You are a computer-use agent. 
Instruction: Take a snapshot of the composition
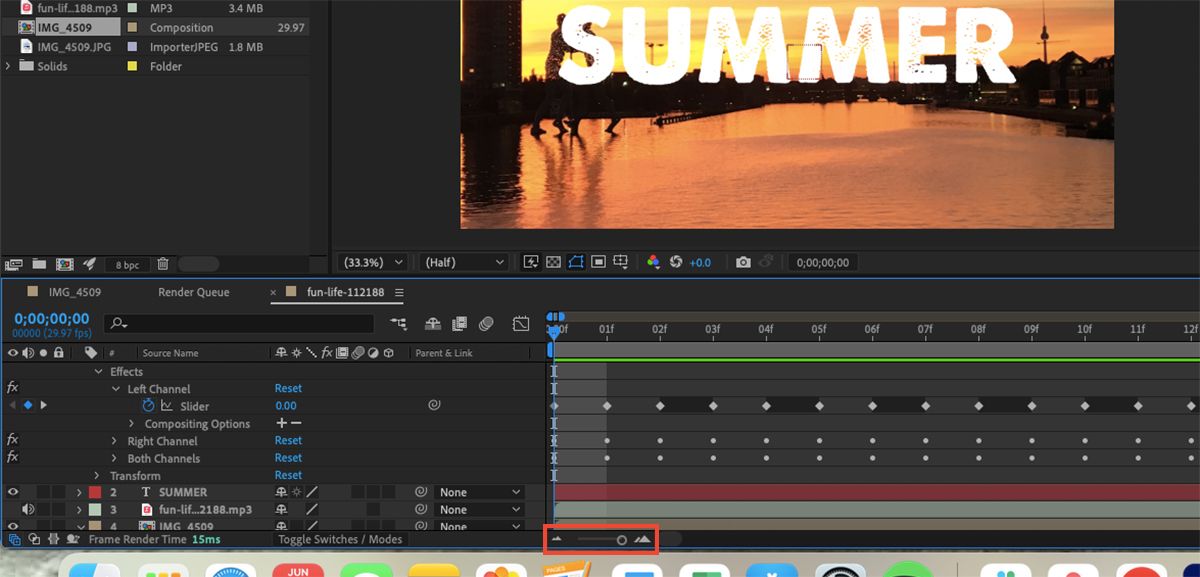[x=743, y=261]
